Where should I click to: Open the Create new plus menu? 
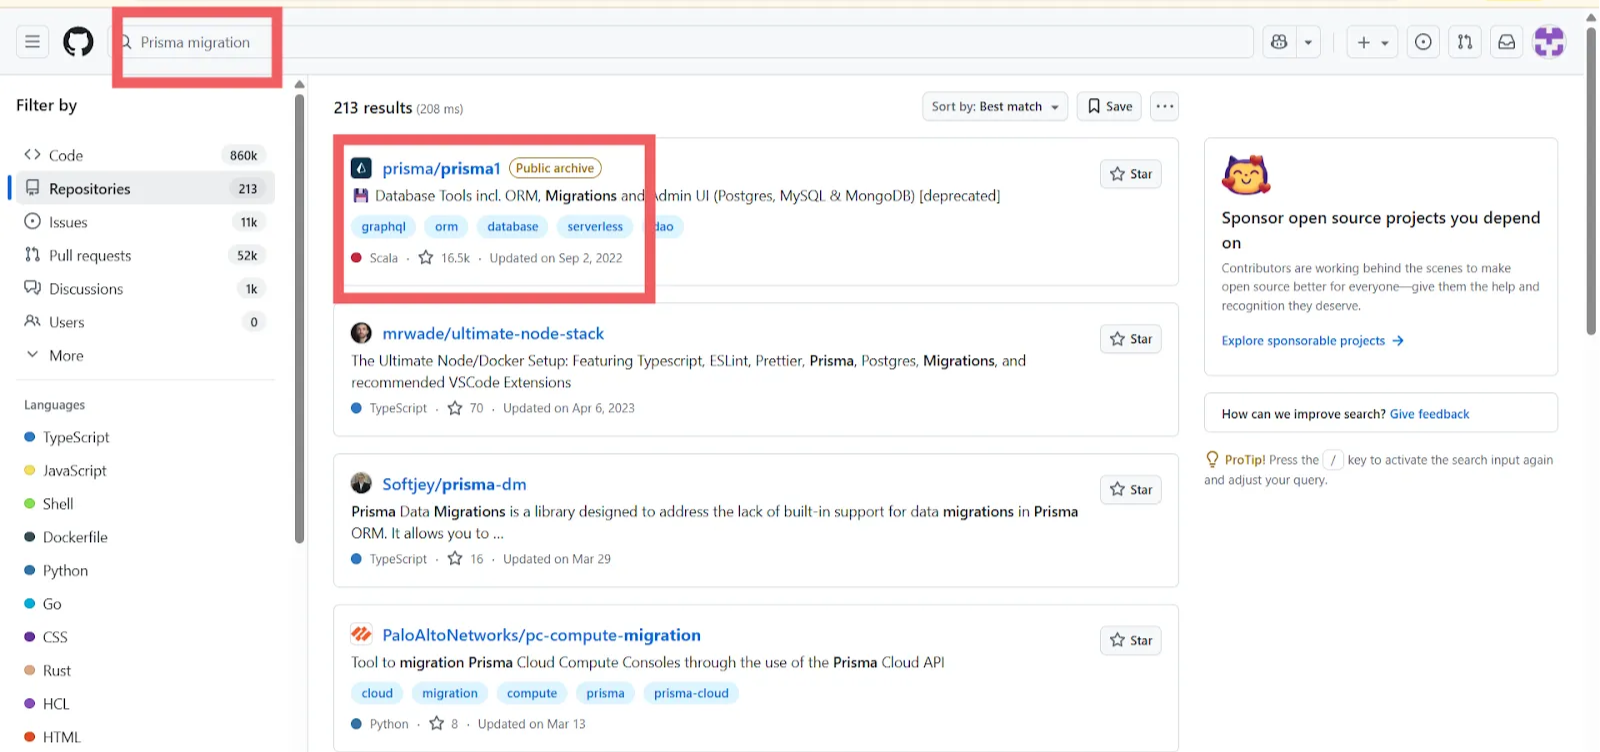coord(1372,42)
